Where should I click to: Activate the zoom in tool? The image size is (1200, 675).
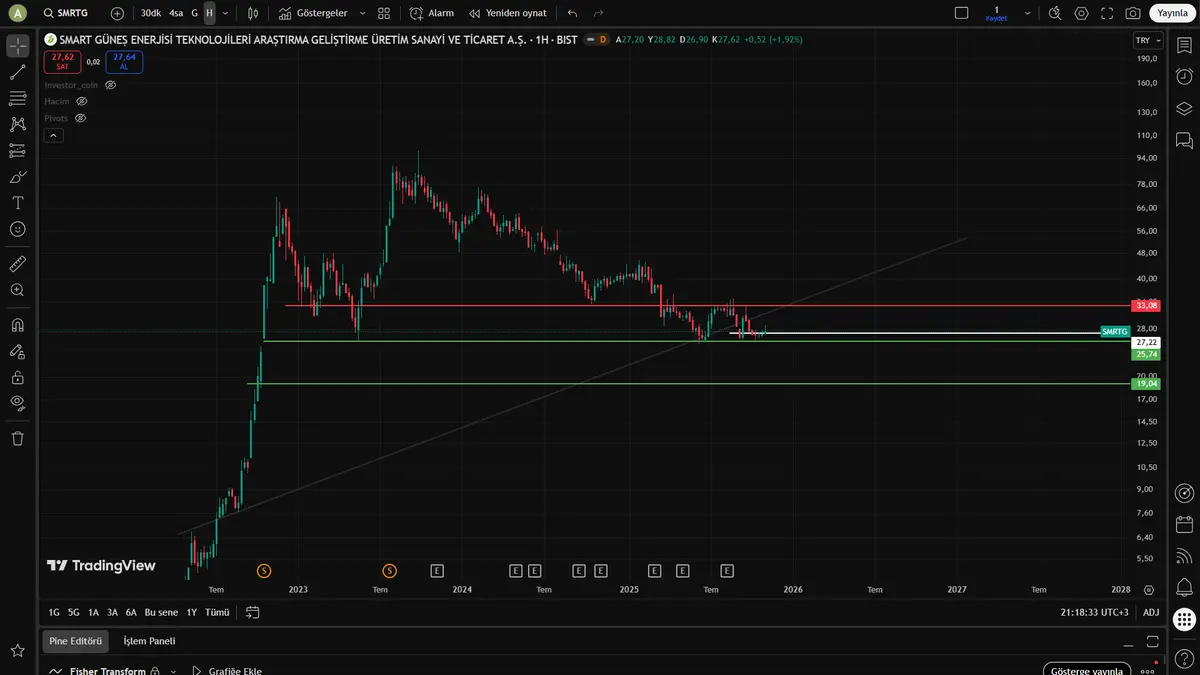[18, 290]
